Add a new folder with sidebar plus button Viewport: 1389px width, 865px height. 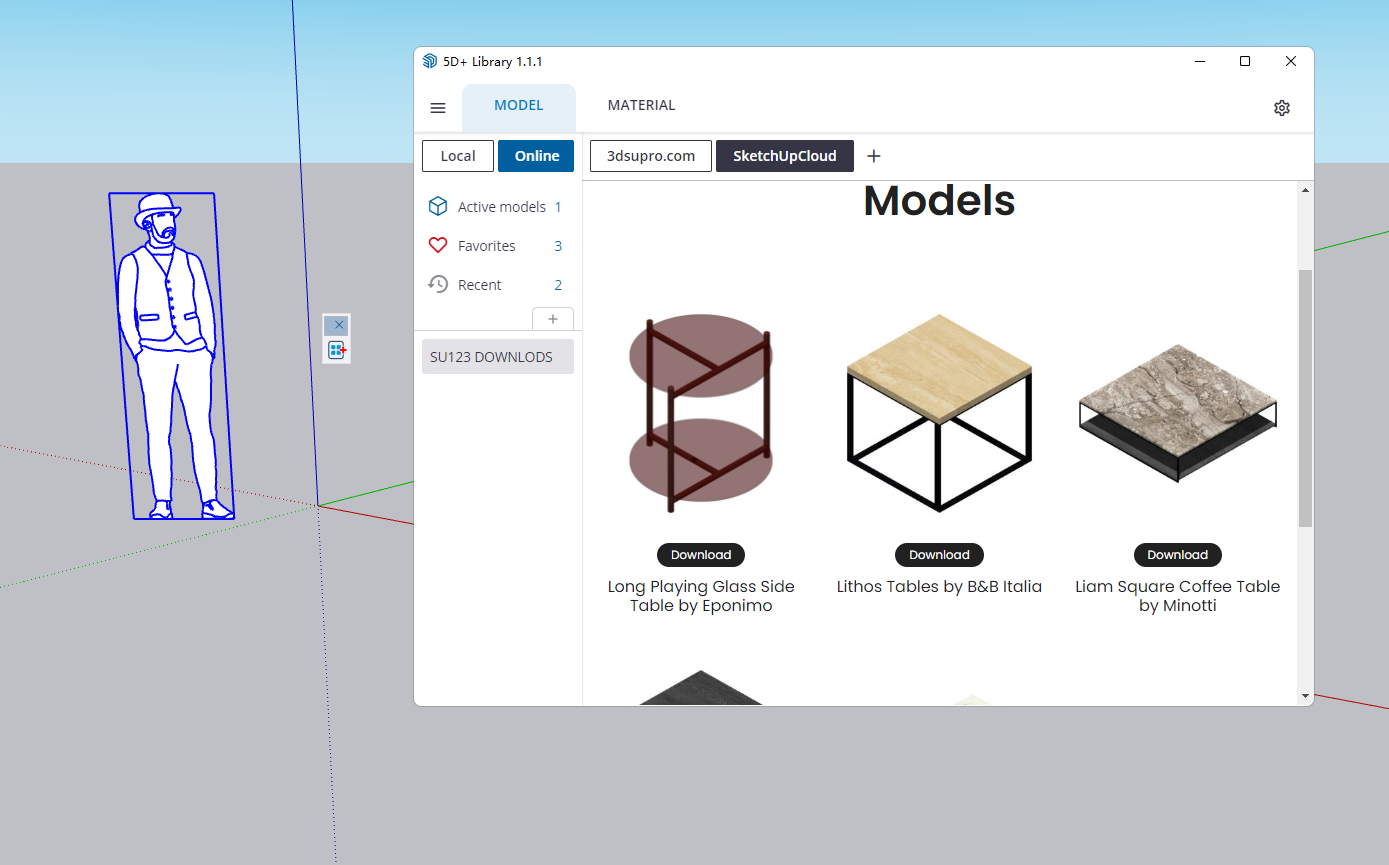[x=553, y=319]
